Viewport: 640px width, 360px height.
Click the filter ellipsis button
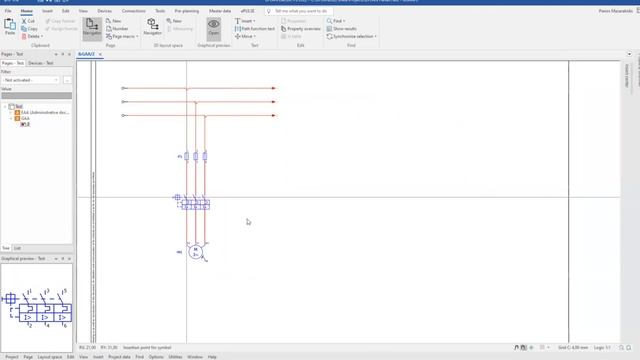(67, 80)
